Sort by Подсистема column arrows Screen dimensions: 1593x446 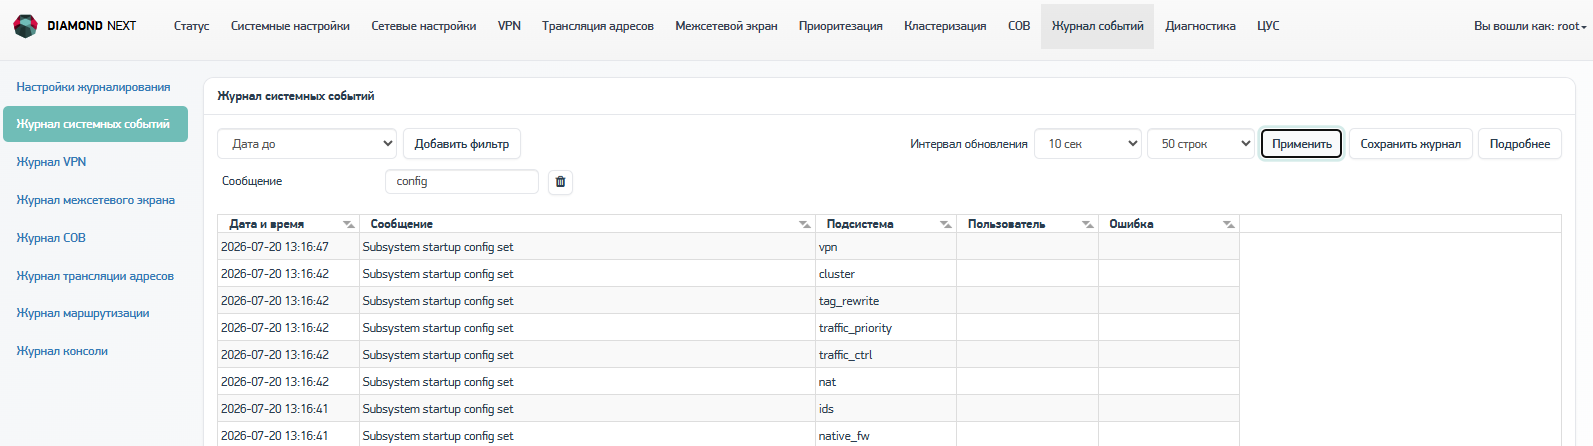click(946, 224)
